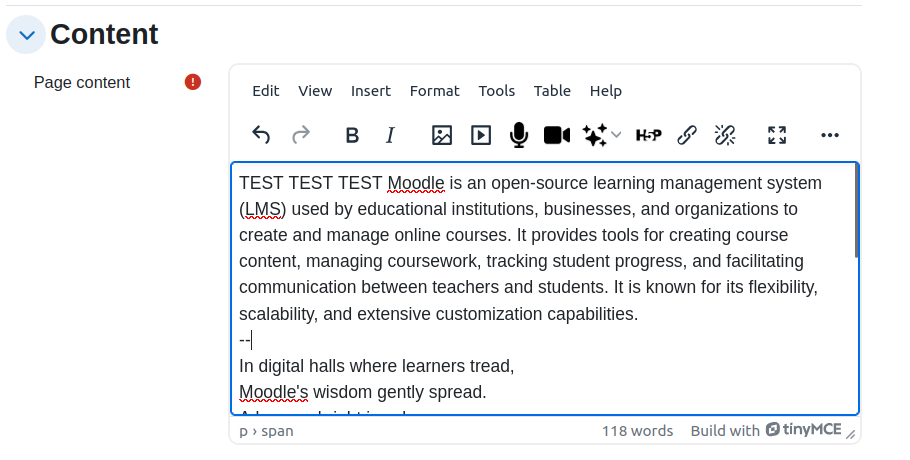This screenshot has width=910, height=460.
Task: Click the editor vertical scrollbar thumb
Action: coord(857,212)
